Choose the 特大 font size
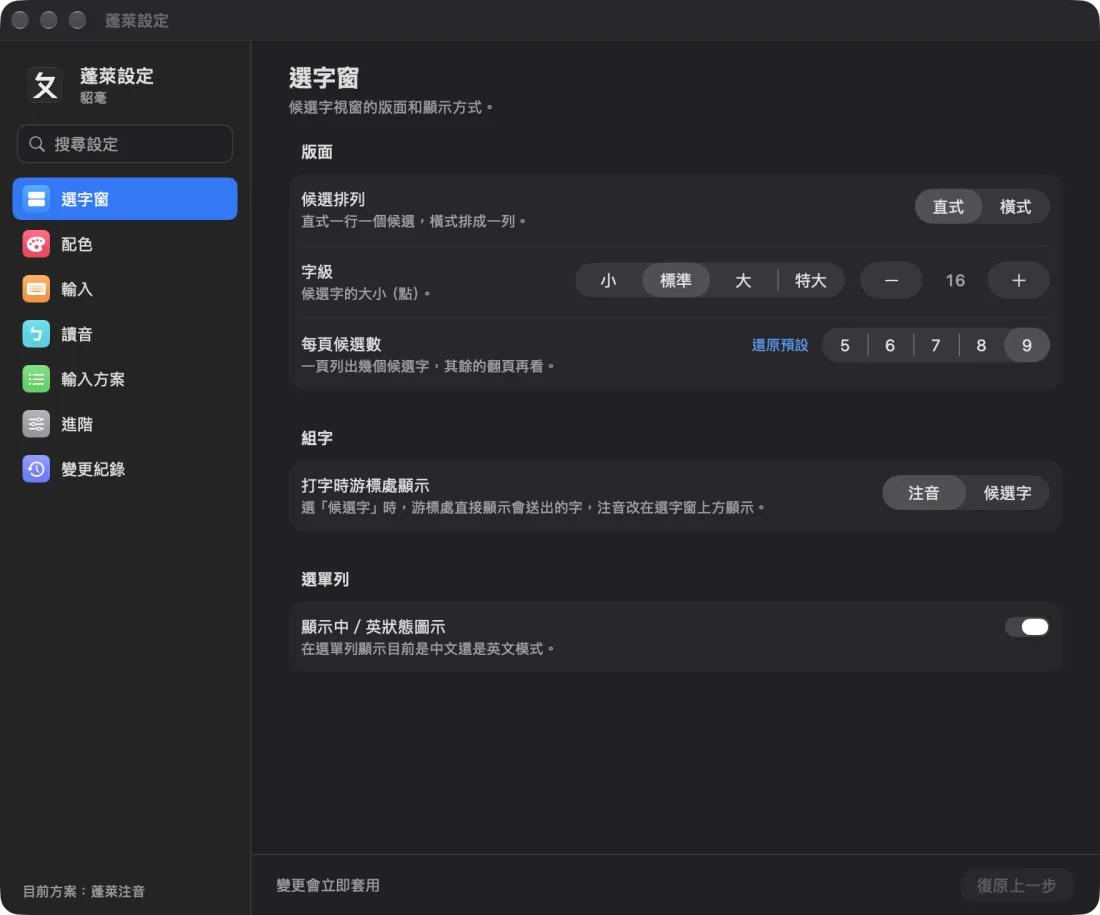The height and width of the screenshot is (915, 1100). click(x=810, y=281)
